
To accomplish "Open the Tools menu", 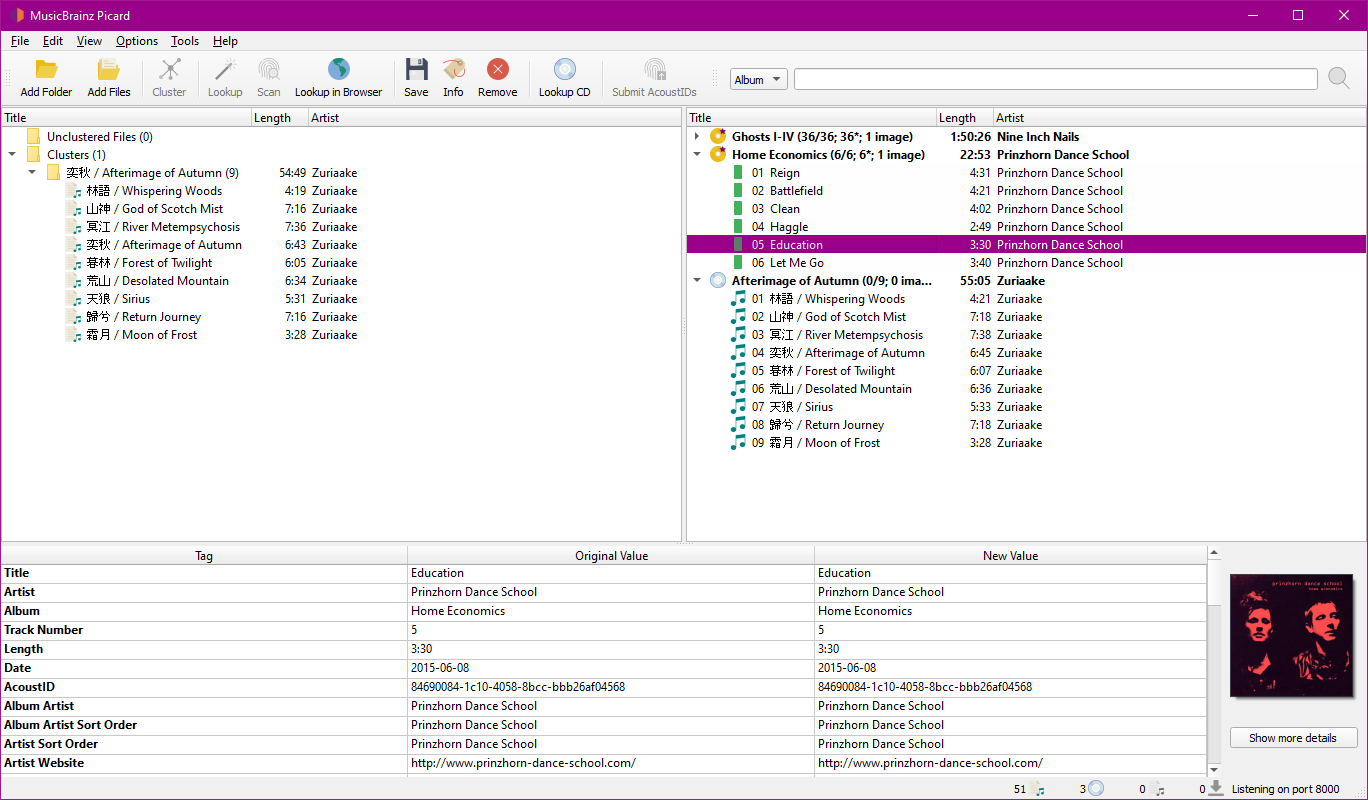I will pos(185,41).
